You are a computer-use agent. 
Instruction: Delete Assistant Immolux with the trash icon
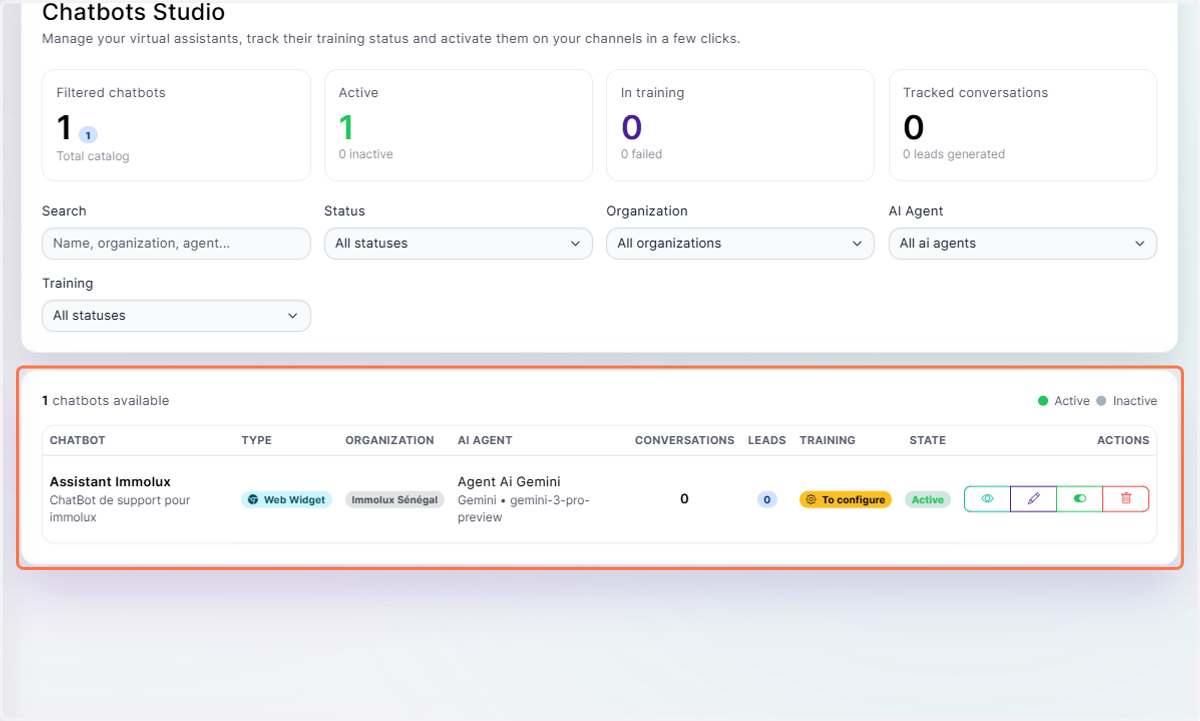[1126, 499]
